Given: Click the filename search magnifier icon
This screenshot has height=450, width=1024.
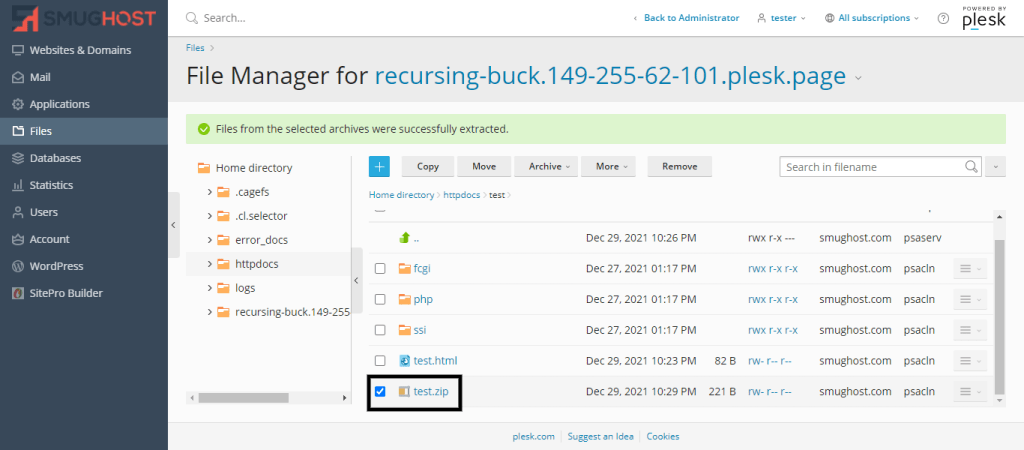Looking at the screenshot, I should pyautogui.click(x=972, y=167).
